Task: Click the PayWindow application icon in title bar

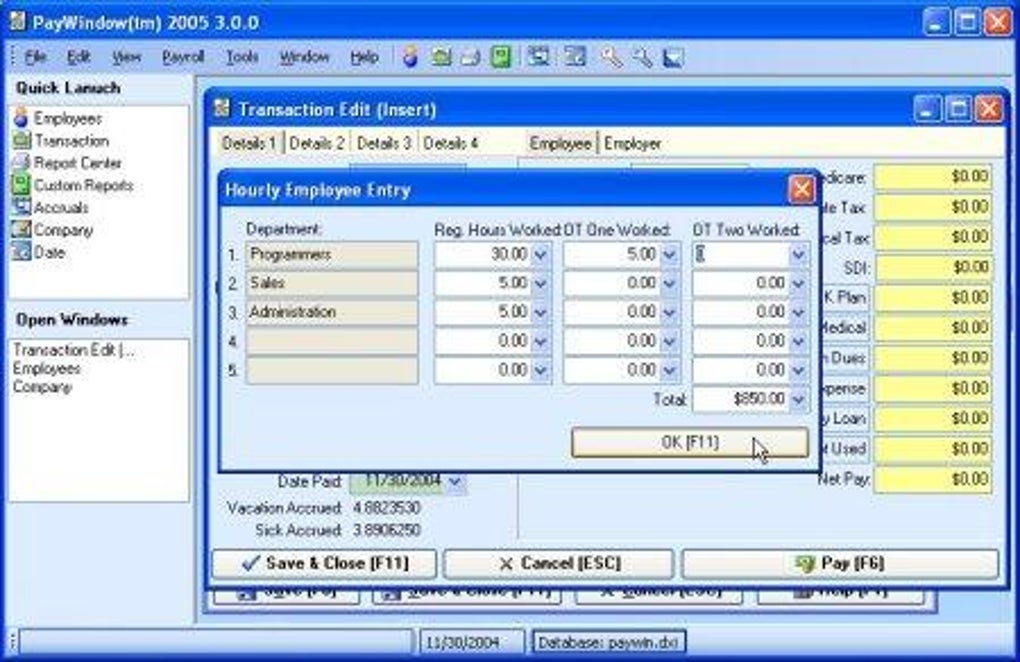Action: (18, 21)
